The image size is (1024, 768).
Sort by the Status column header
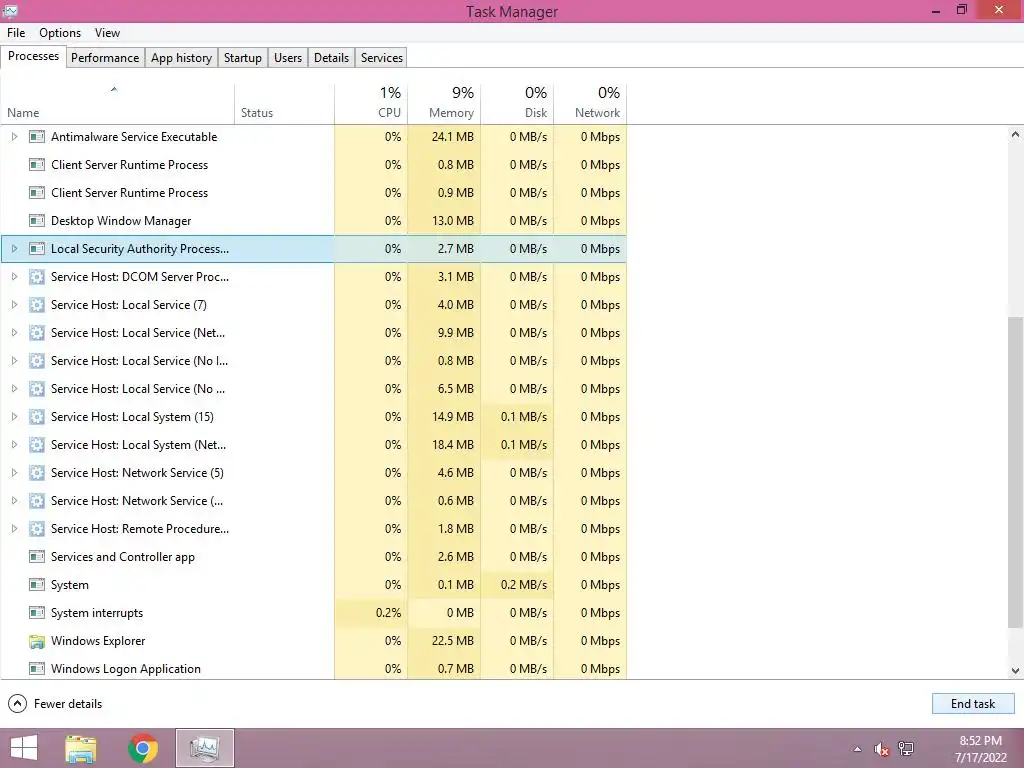284,104
